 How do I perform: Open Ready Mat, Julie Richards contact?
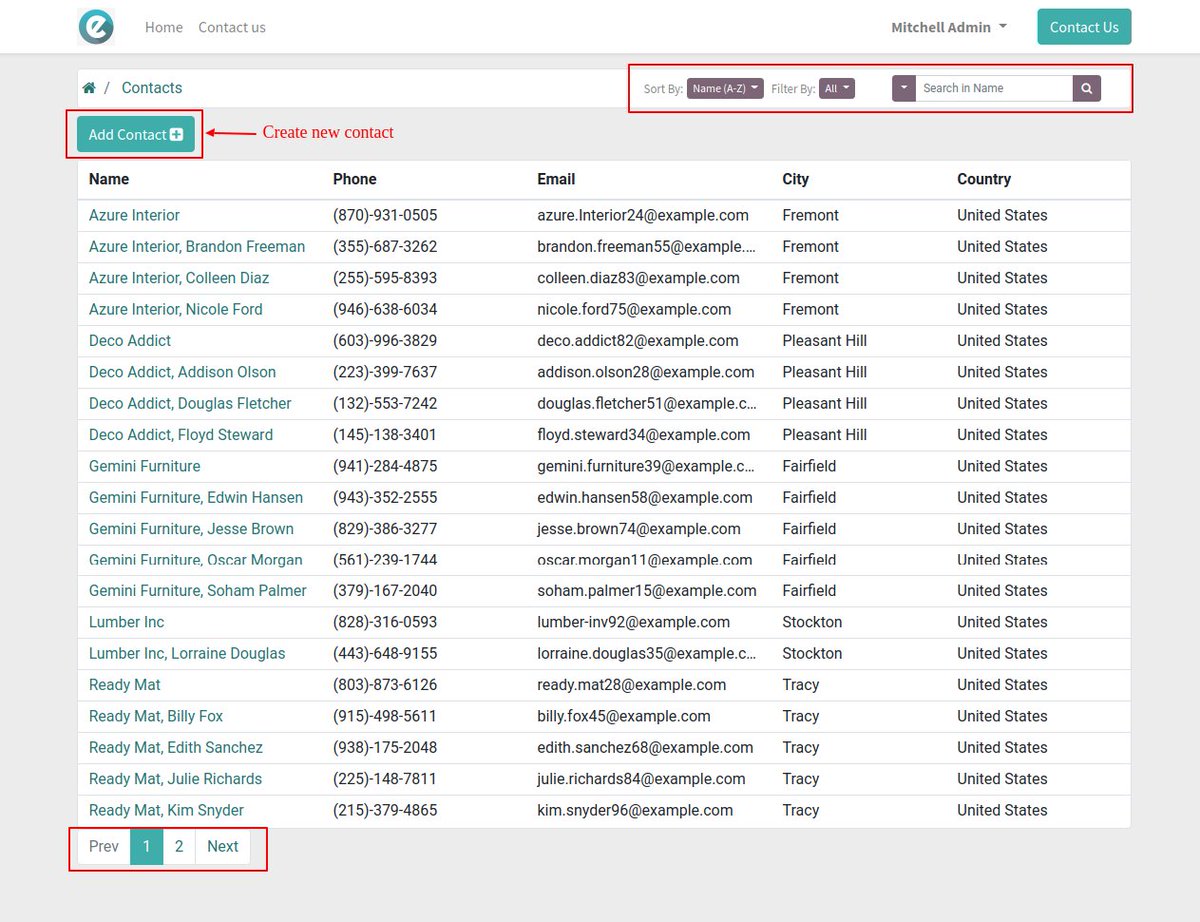coord(175,779)
